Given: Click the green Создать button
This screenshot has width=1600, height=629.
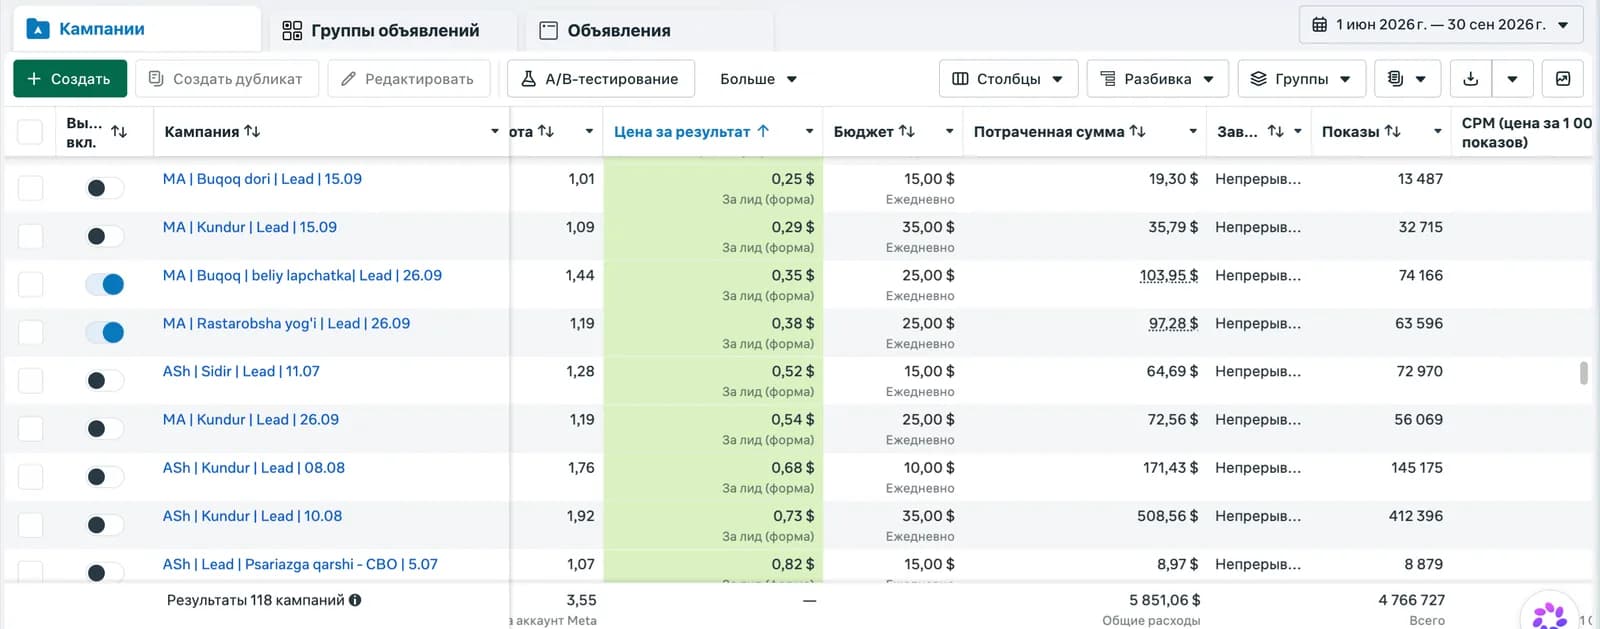Looking at the screenshot, I should (70, 79).
